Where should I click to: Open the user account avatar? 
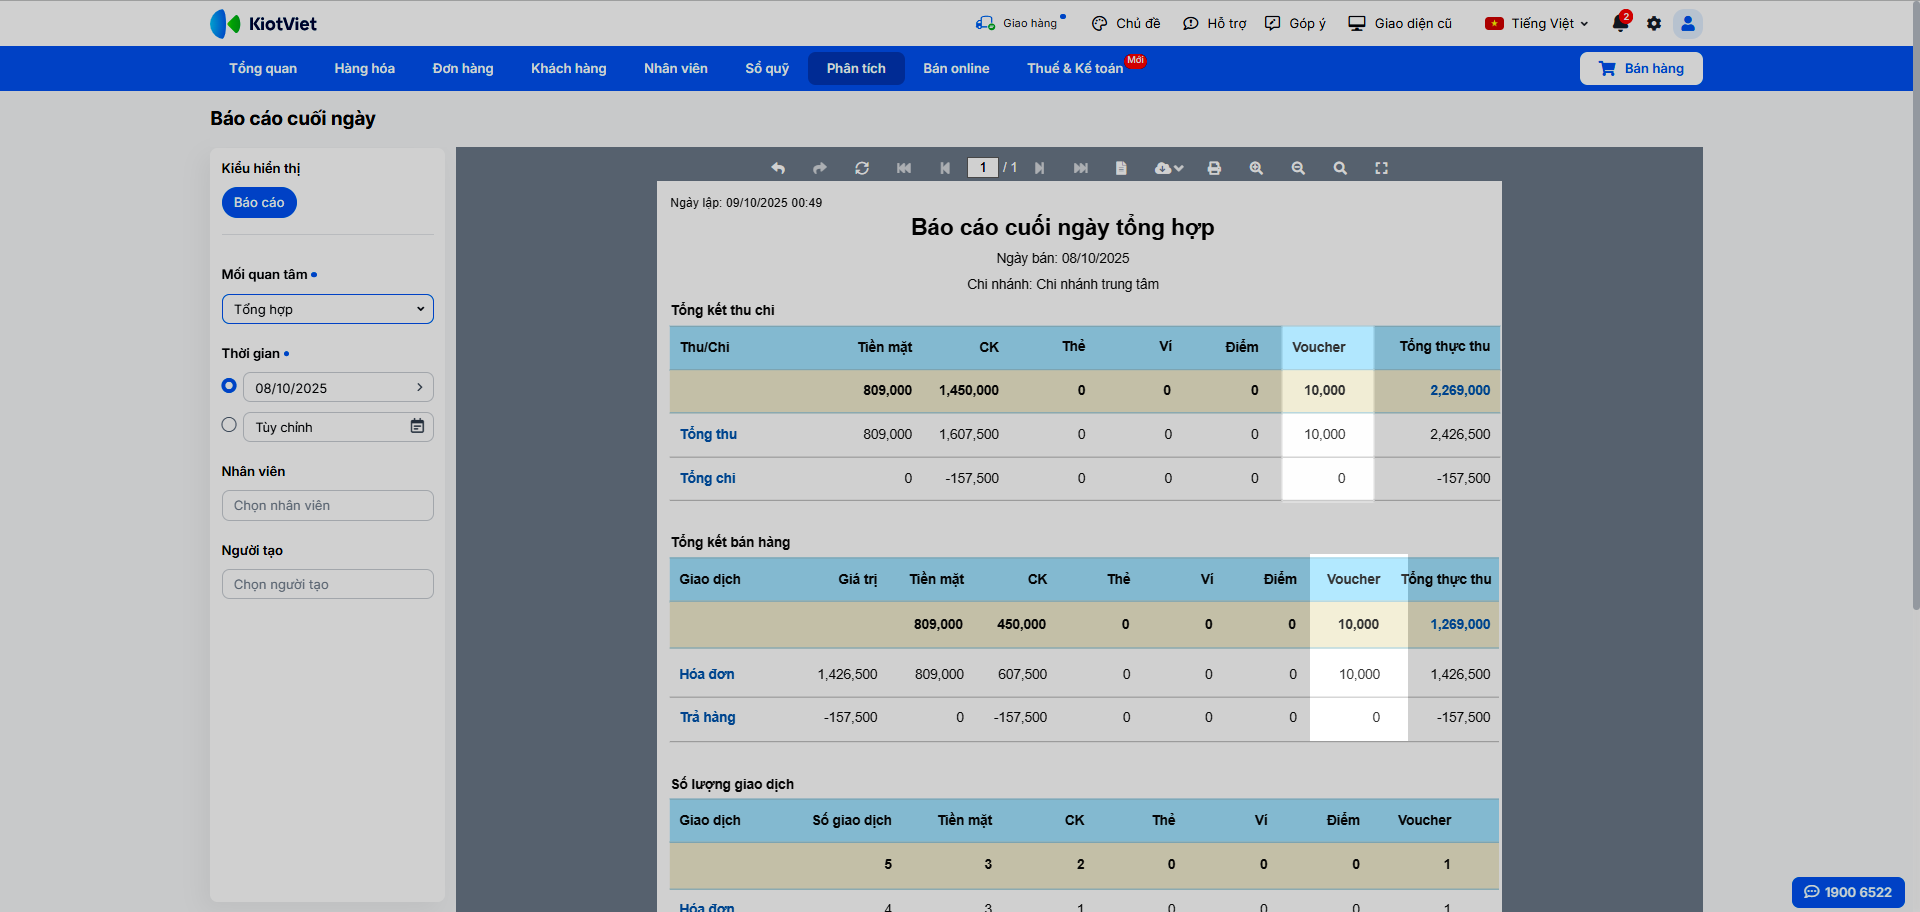click(x=1688, y=23)
